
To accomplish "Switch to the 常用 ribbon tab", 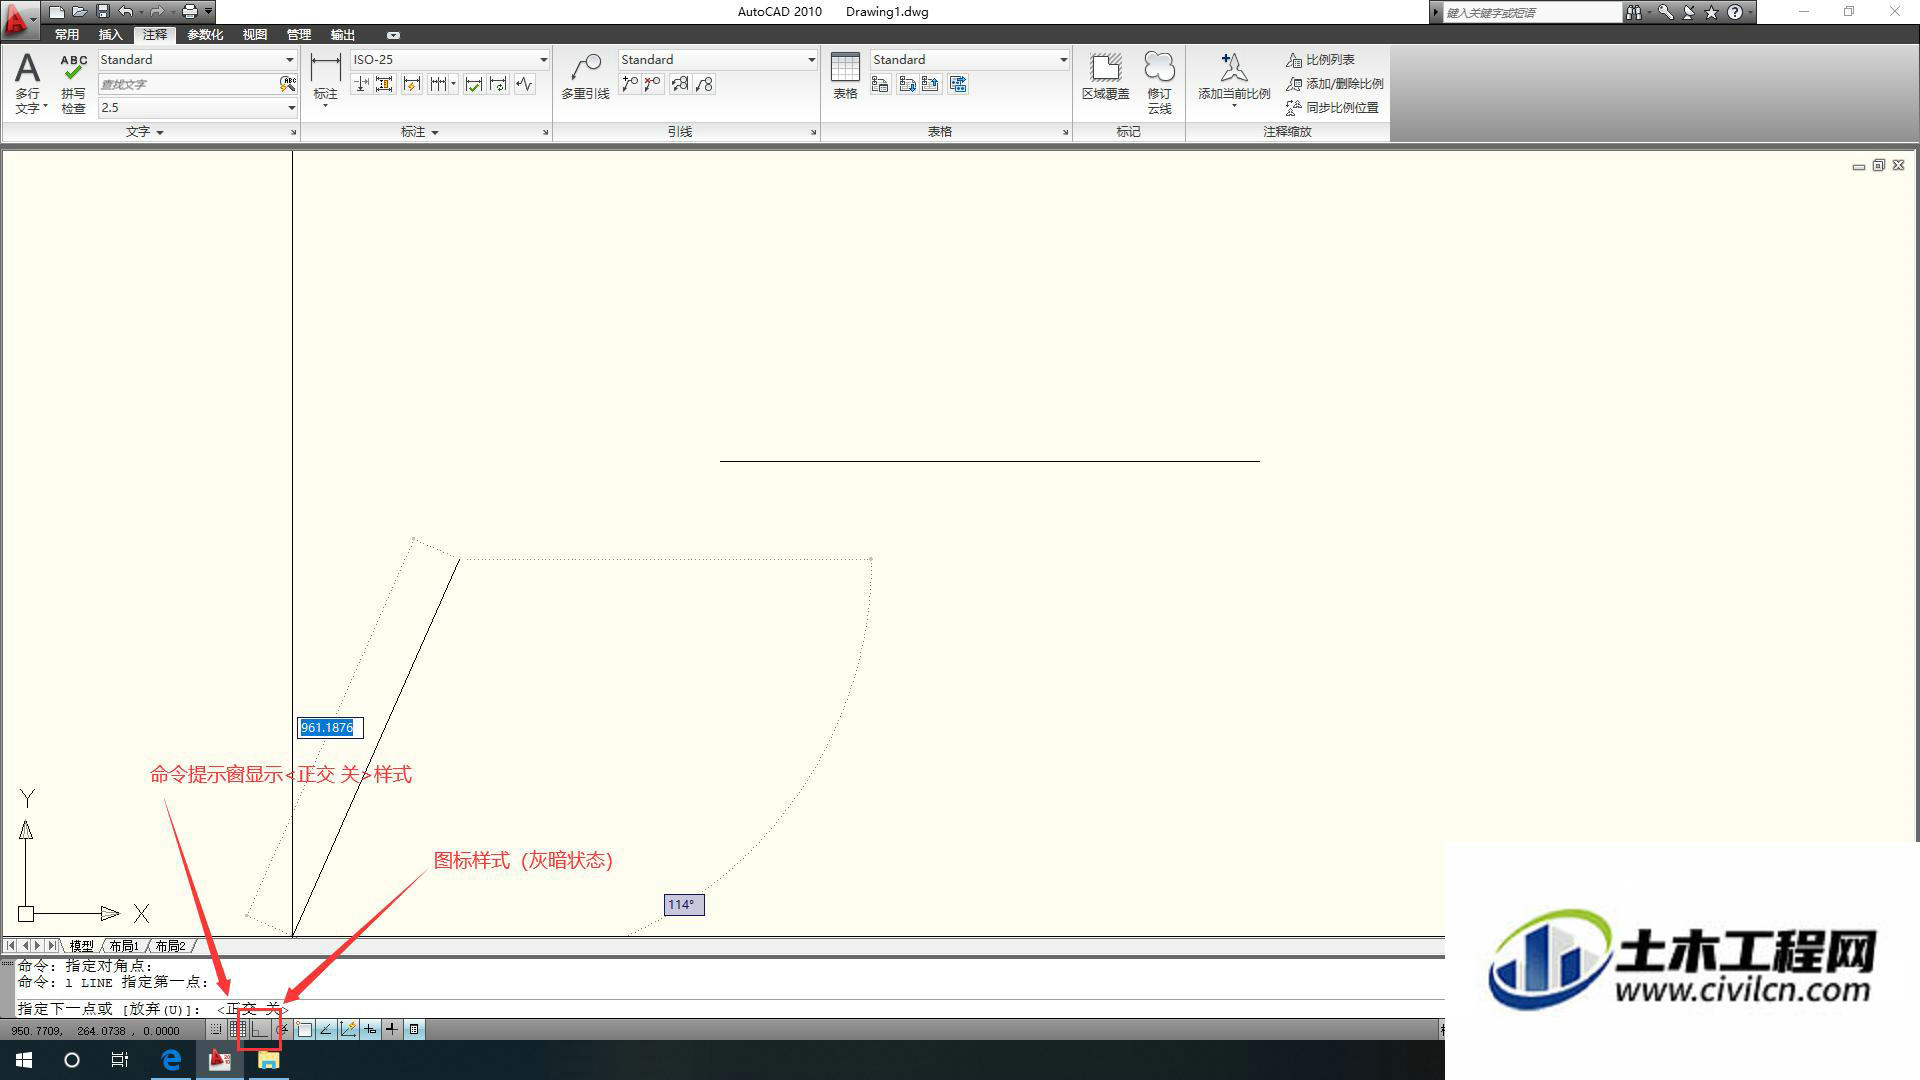I will pos(67,35).
